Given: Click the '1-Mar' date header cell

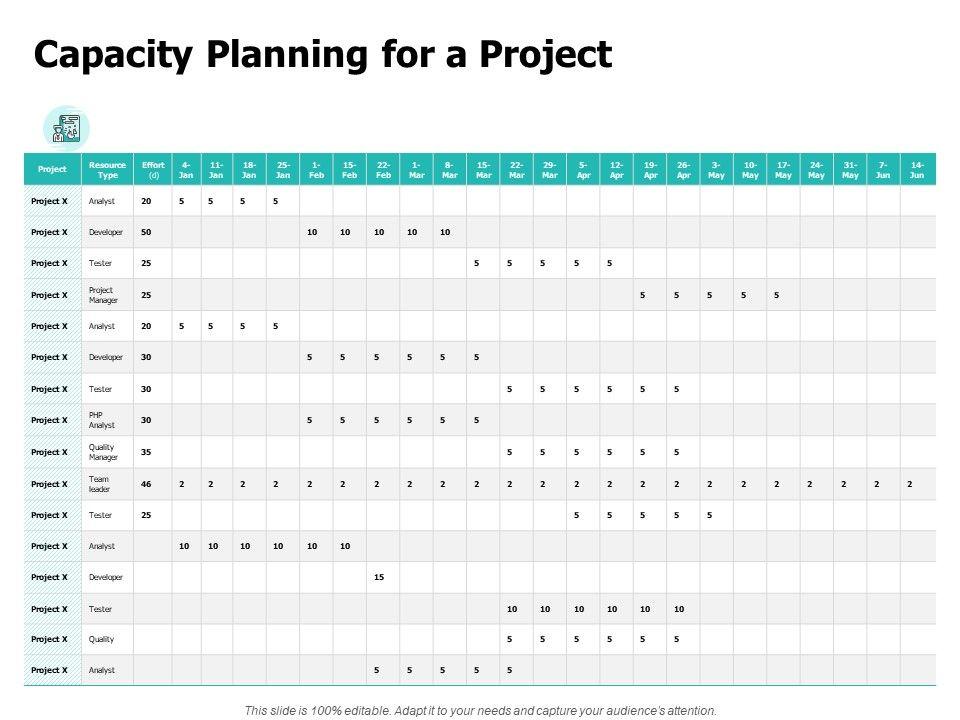Looking at the screenshot, I should pos(415,169).
